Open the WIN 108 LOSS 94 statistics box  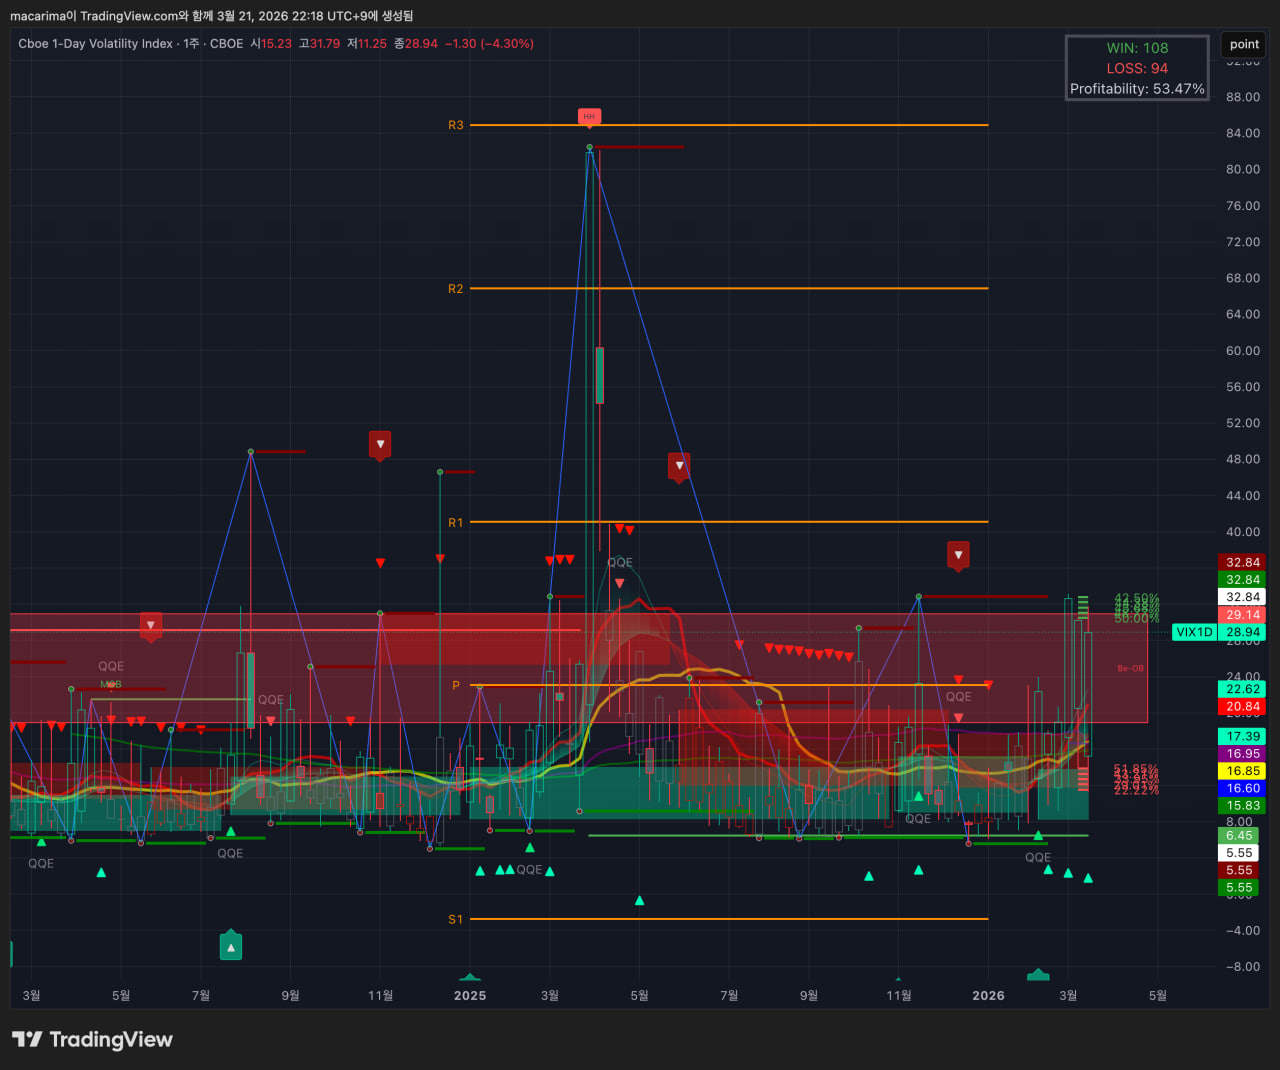(x=1137, y=68)
